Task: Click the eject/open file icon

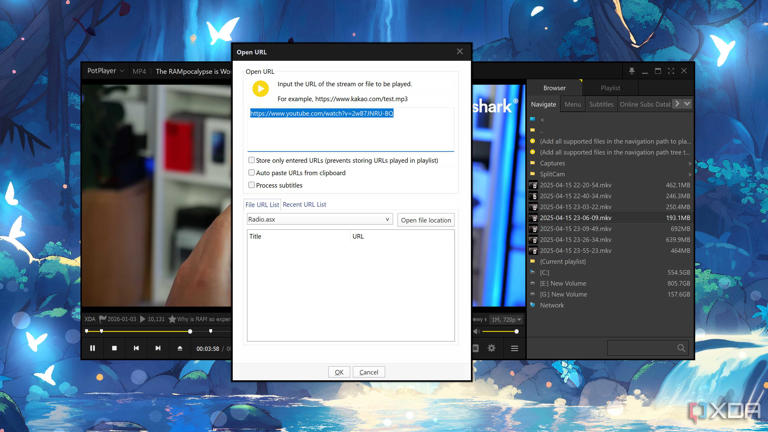Action: tap(180, 348)
